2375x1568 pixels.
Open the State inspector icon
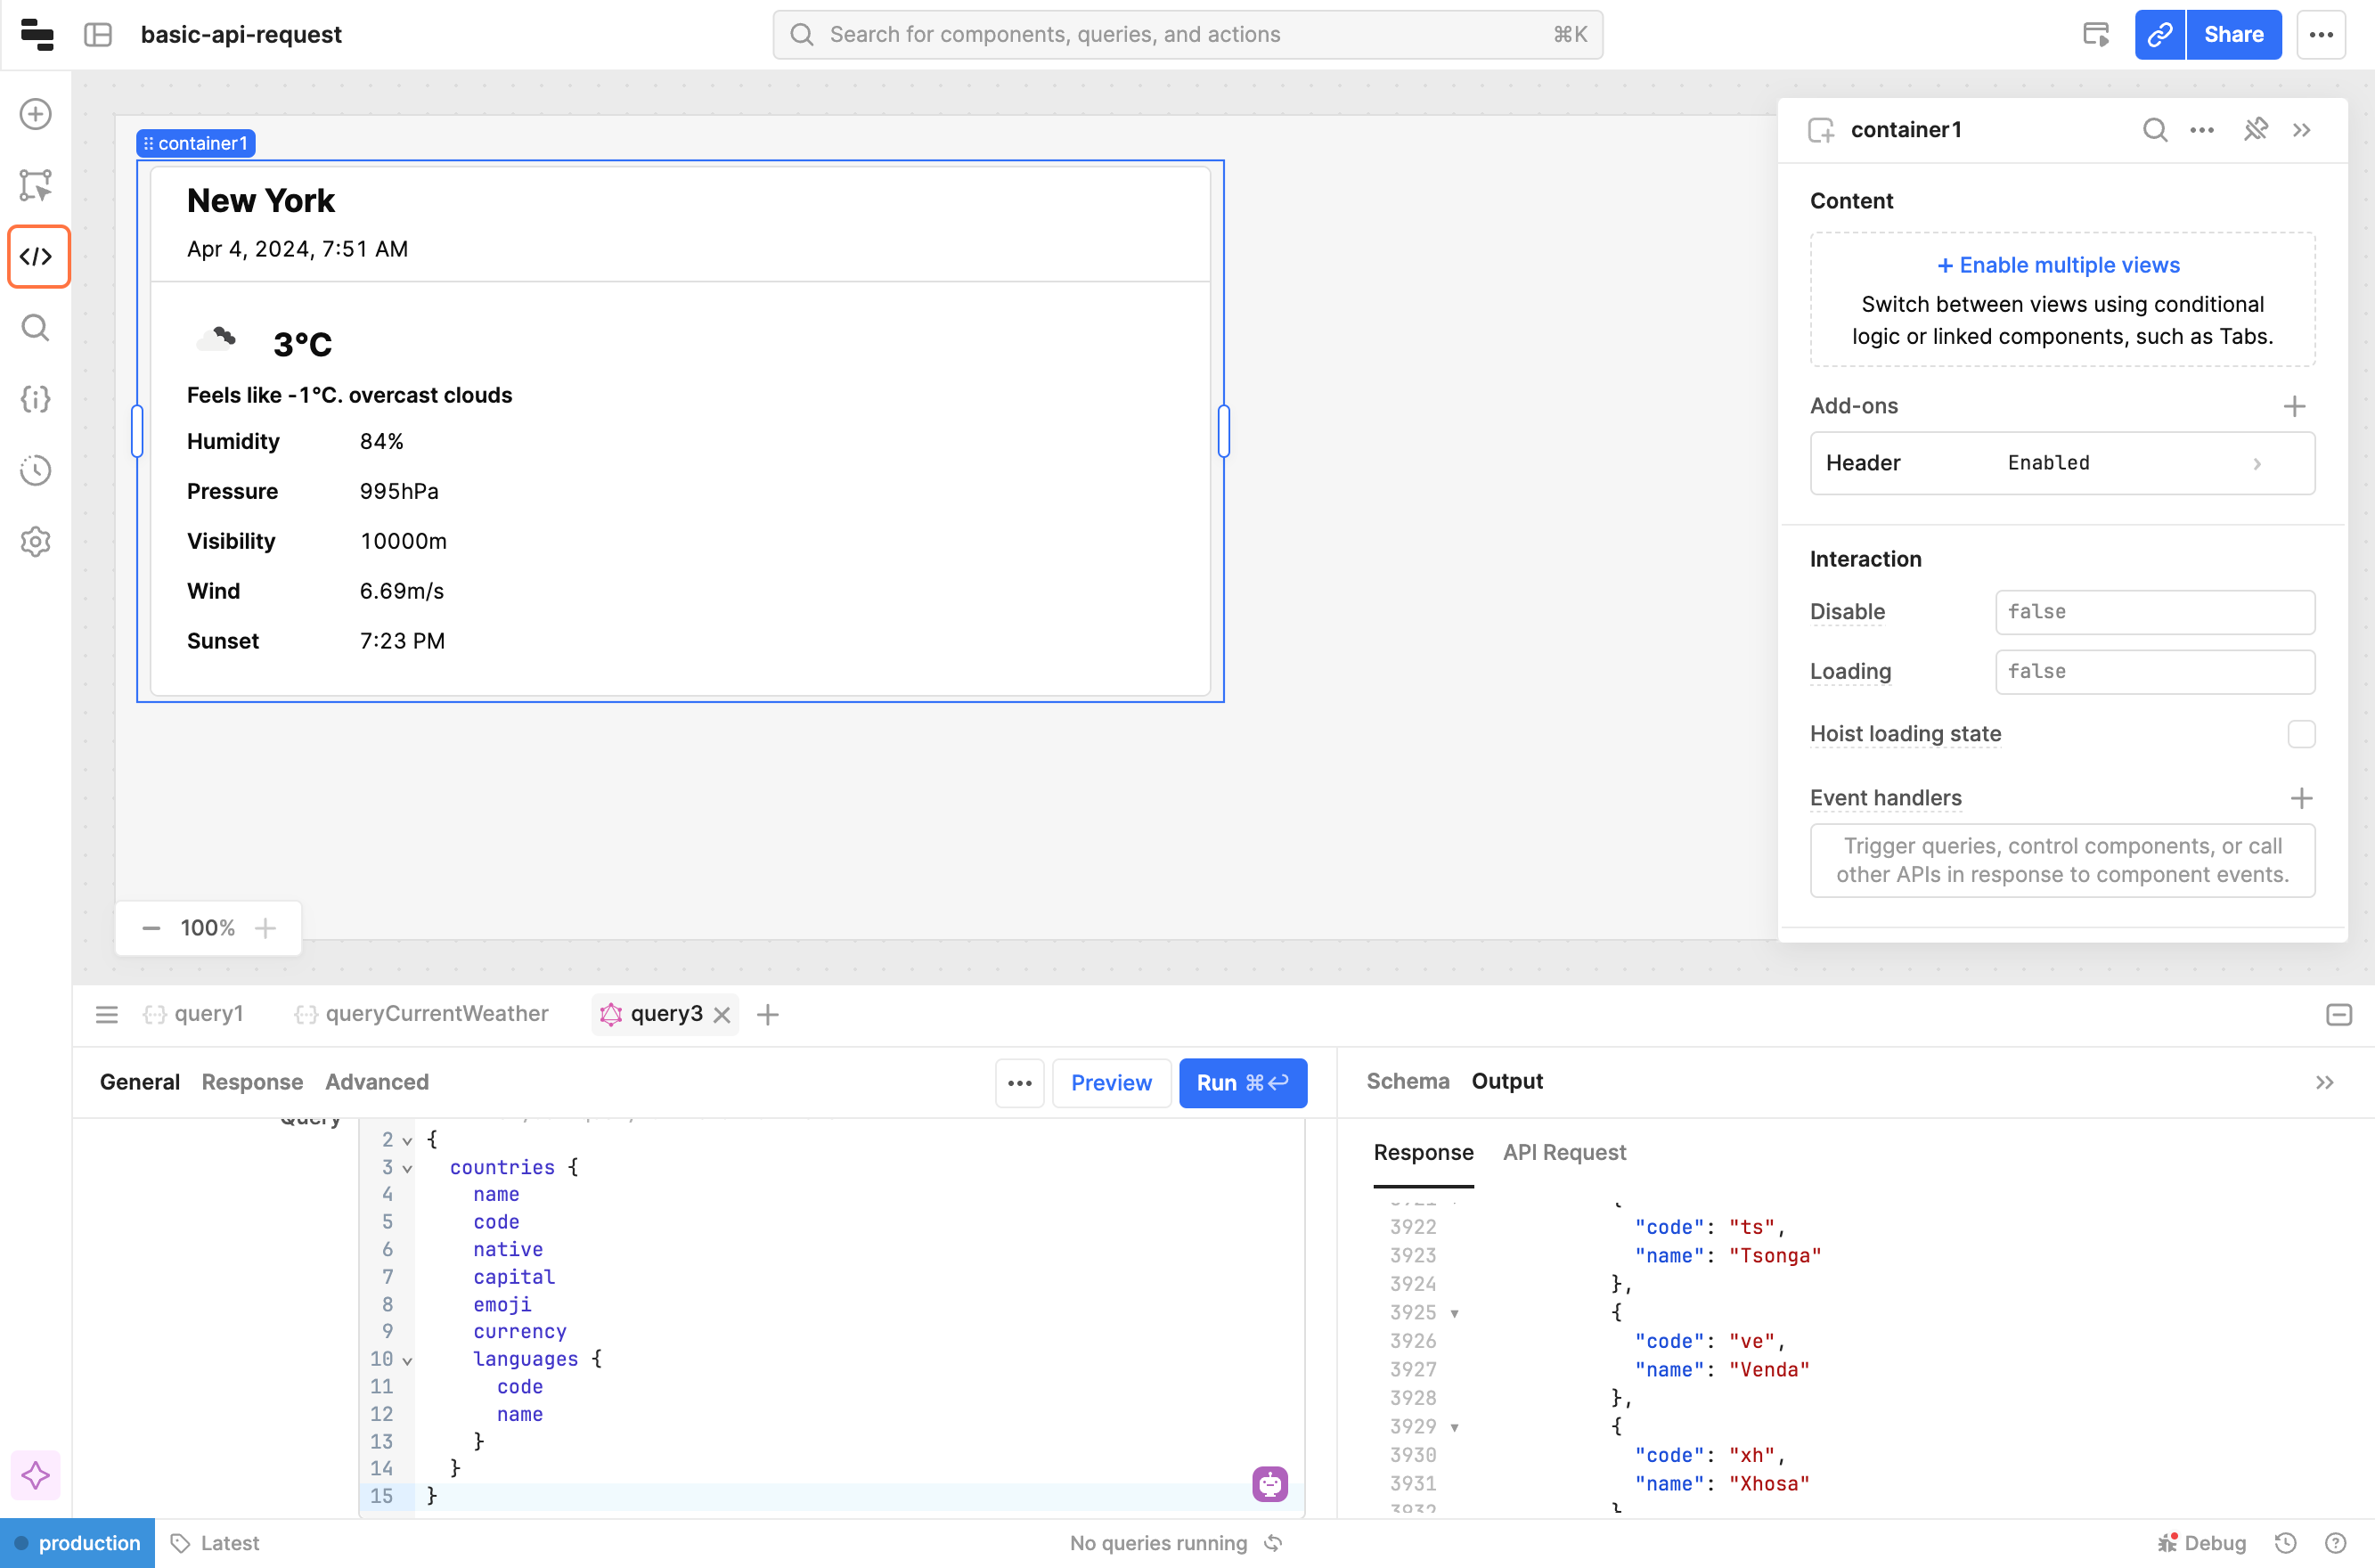click(x=36, y=399)
